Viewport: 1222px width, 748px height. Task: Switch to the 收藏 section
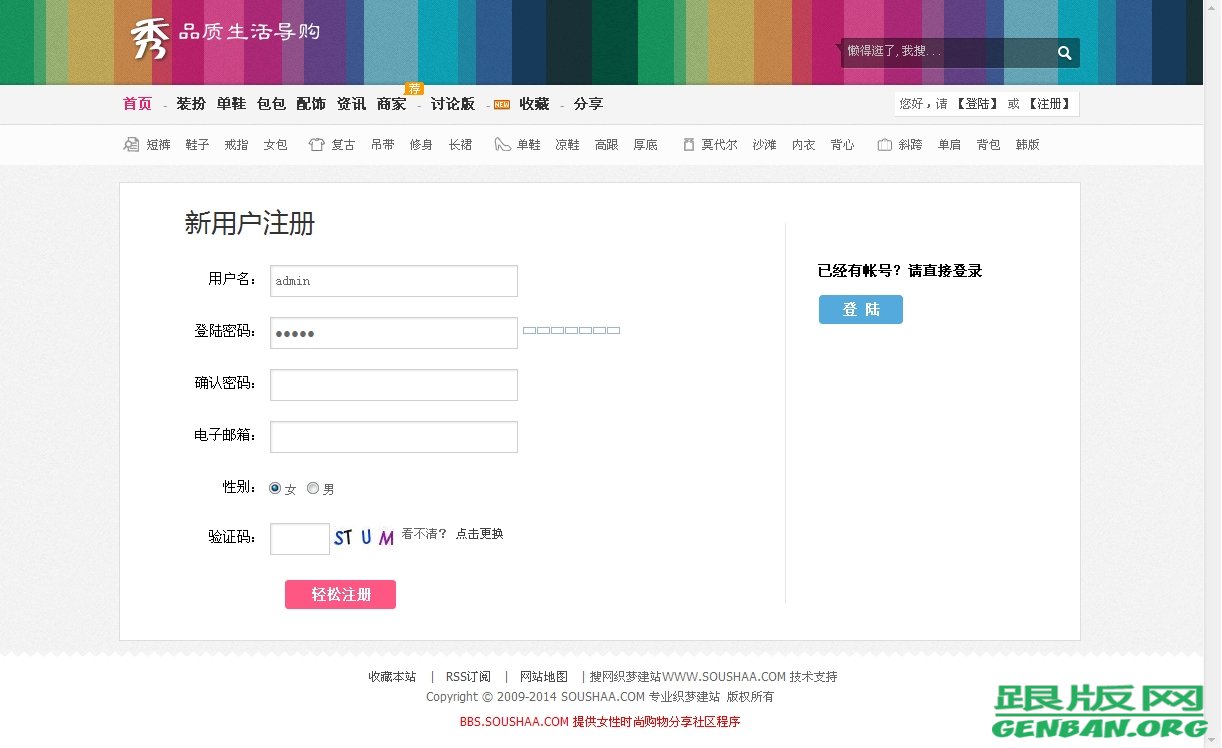(x=534, y=103)
